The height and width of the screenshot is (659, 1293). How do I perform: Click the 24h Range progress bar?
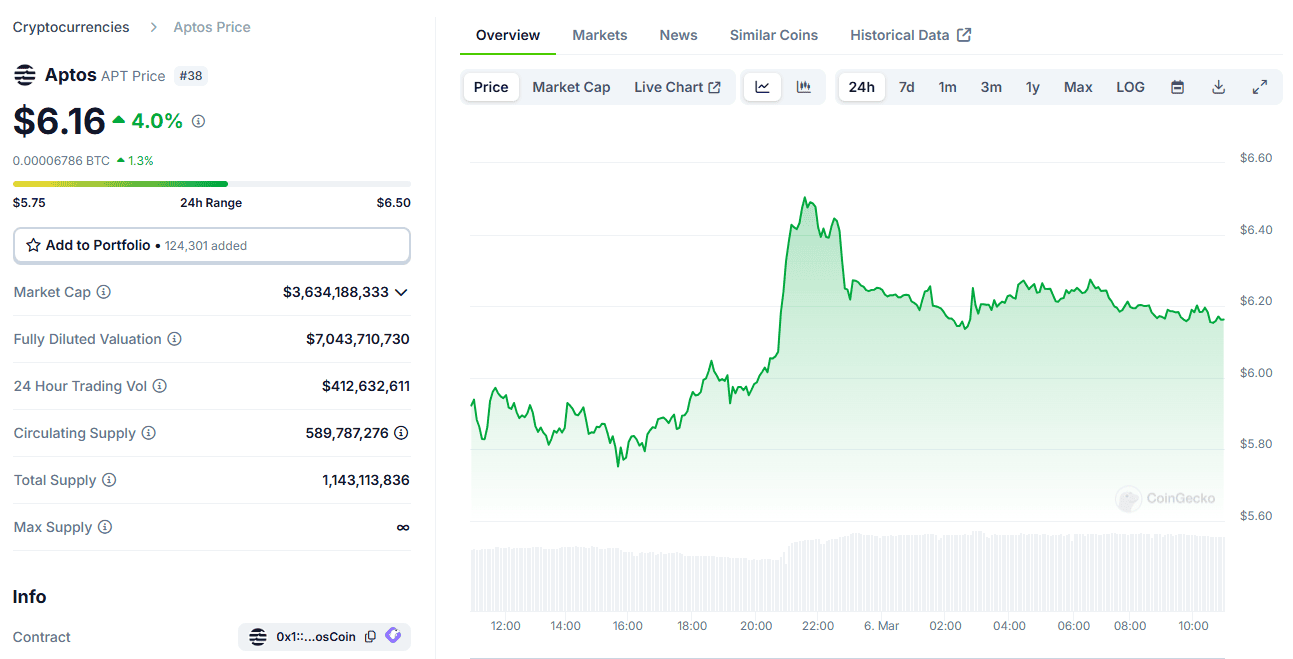tap(212, 184)
